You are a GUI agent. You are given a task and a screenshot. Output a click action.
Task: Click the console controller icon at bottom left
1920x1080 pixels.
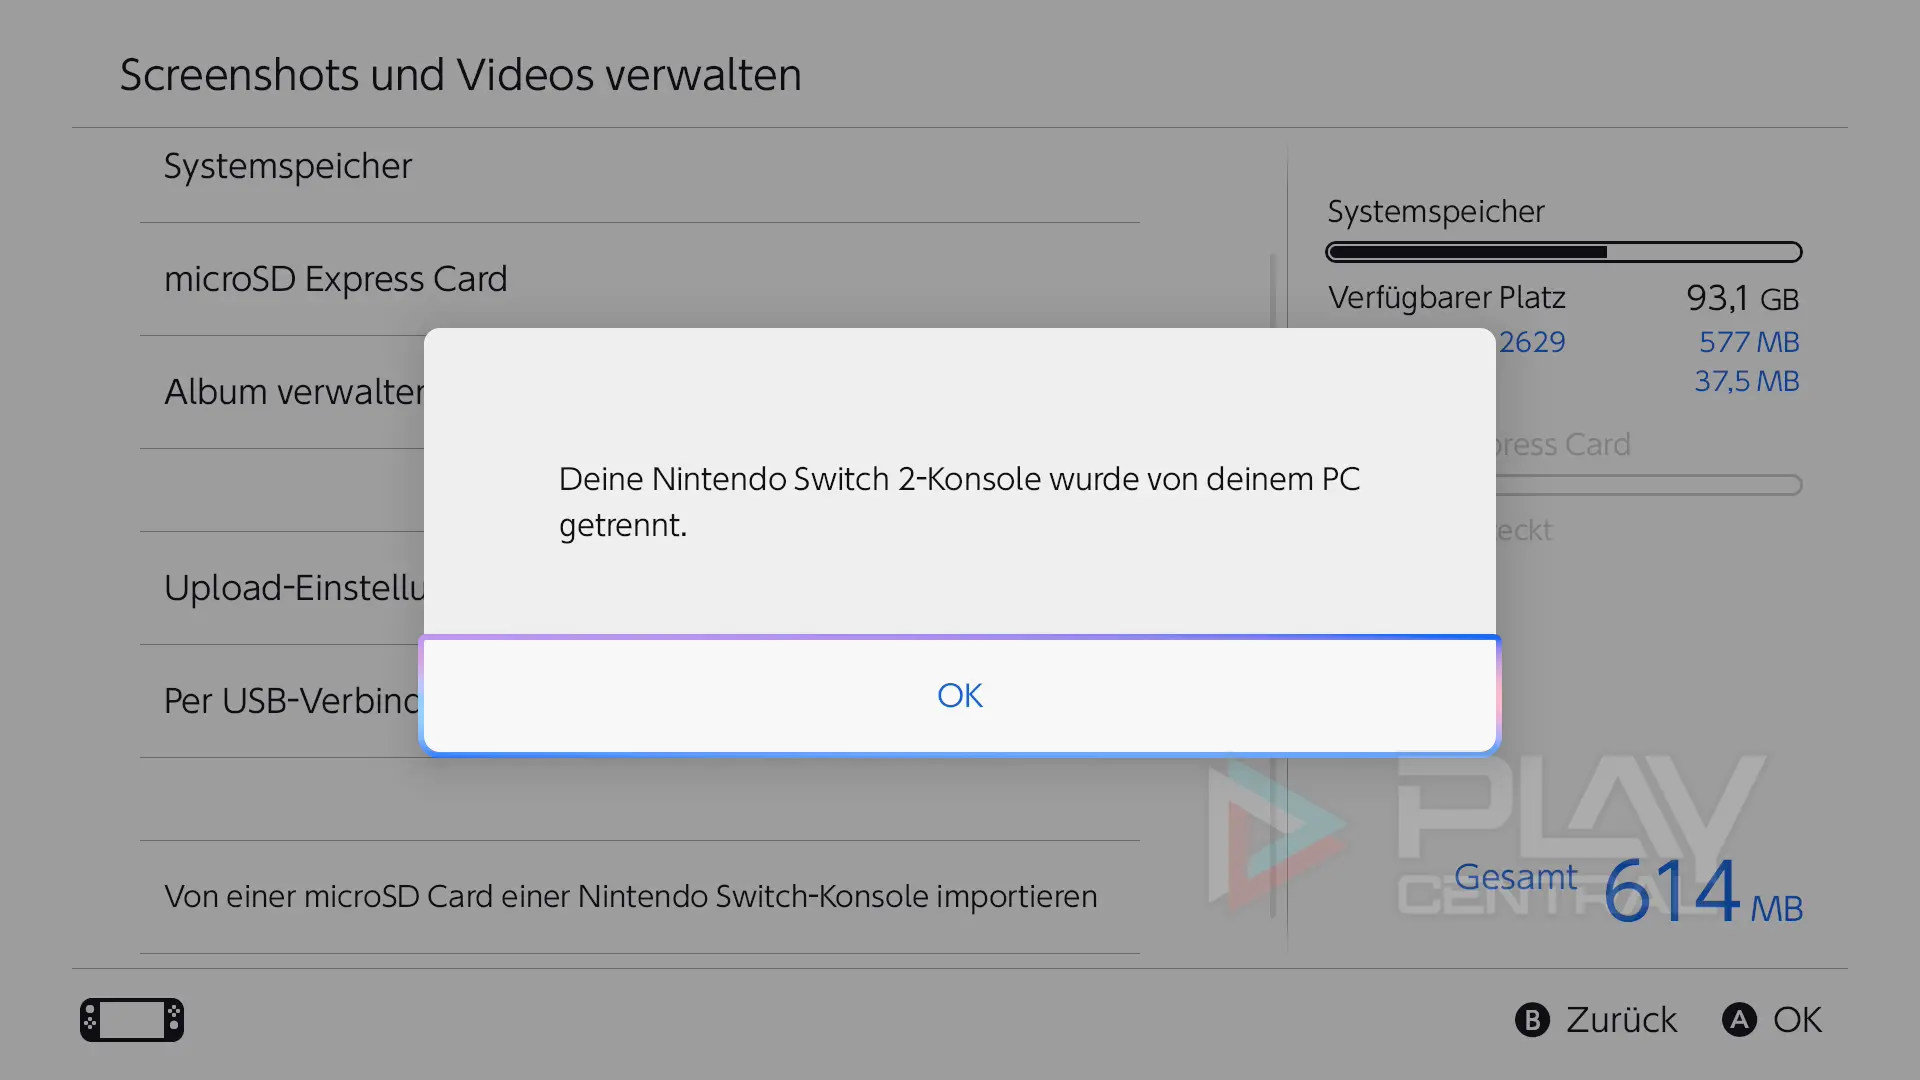point(132,1020)
